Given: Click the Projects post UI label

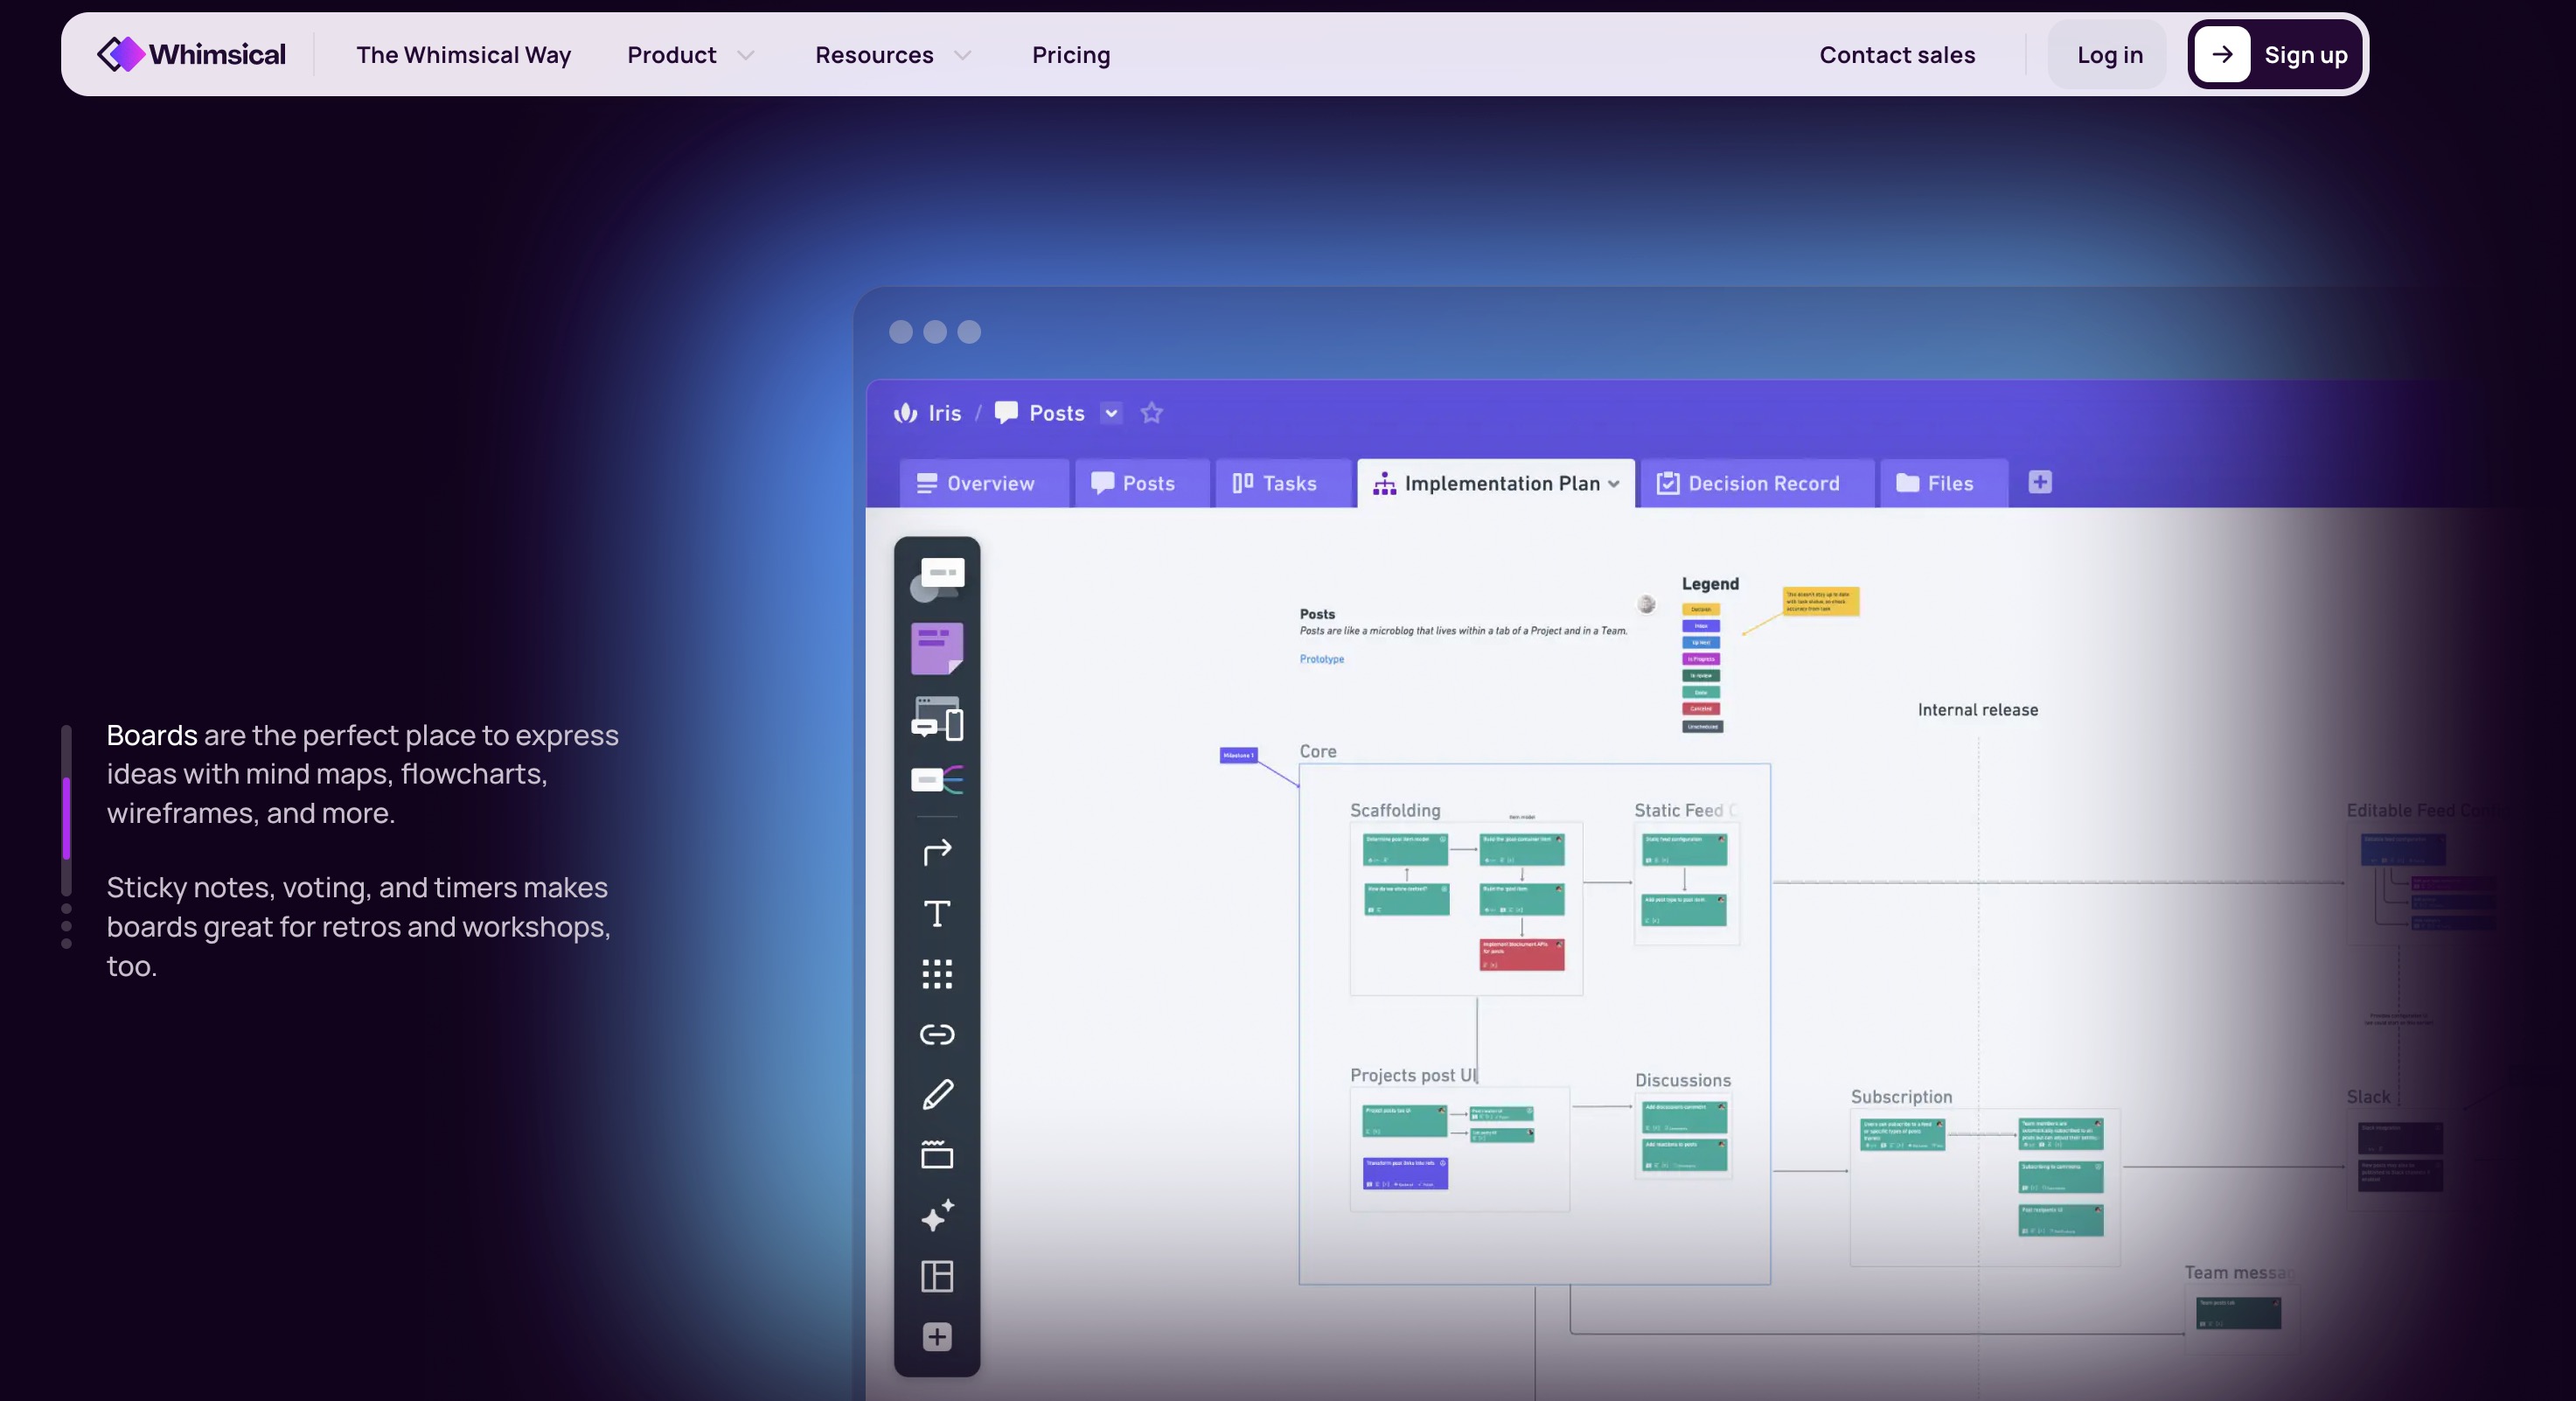Looking at the screenshot, I should point(1413,1075).
